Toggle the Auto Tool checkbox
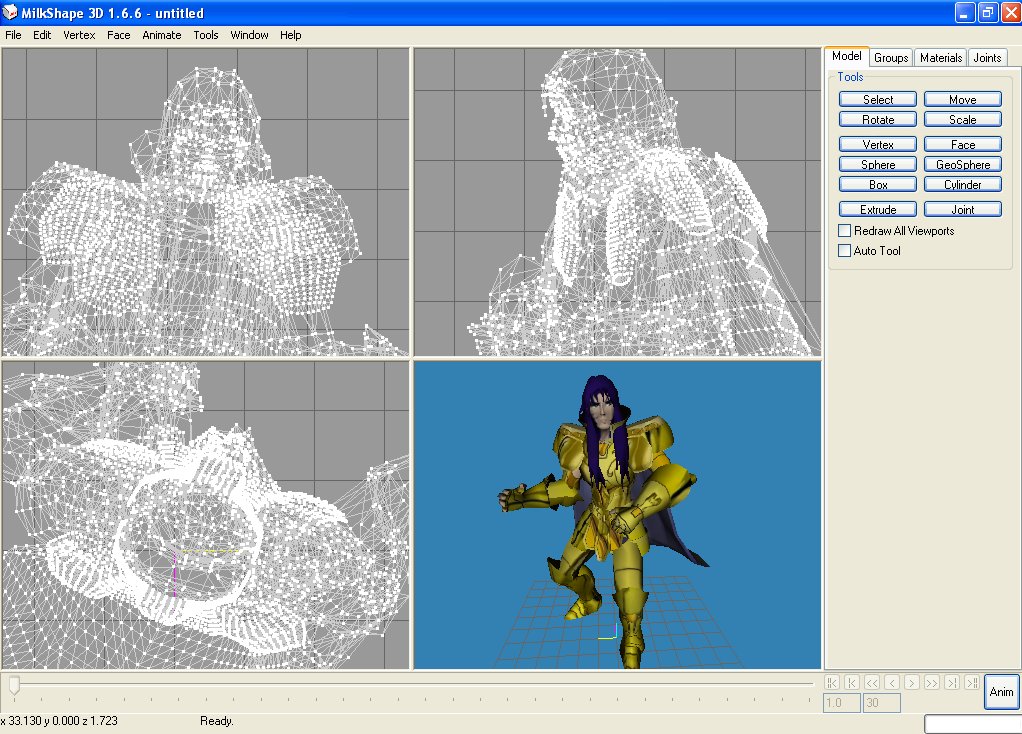The height and width of the screenshot is (734, 1022). 844,250
